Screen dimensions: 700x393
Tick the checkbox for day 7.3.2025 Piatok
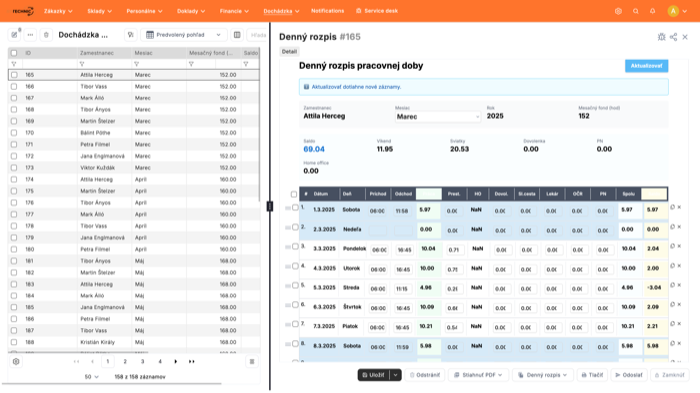(x=295, y=324)
